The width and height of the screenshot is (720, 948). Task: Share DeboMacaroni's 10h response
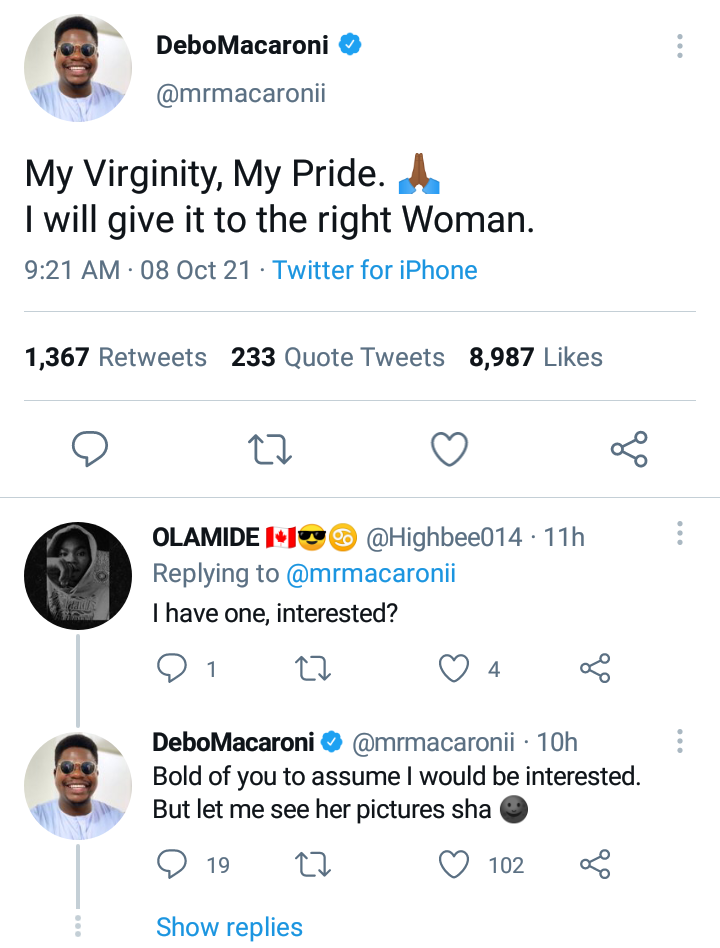(595, 864)
